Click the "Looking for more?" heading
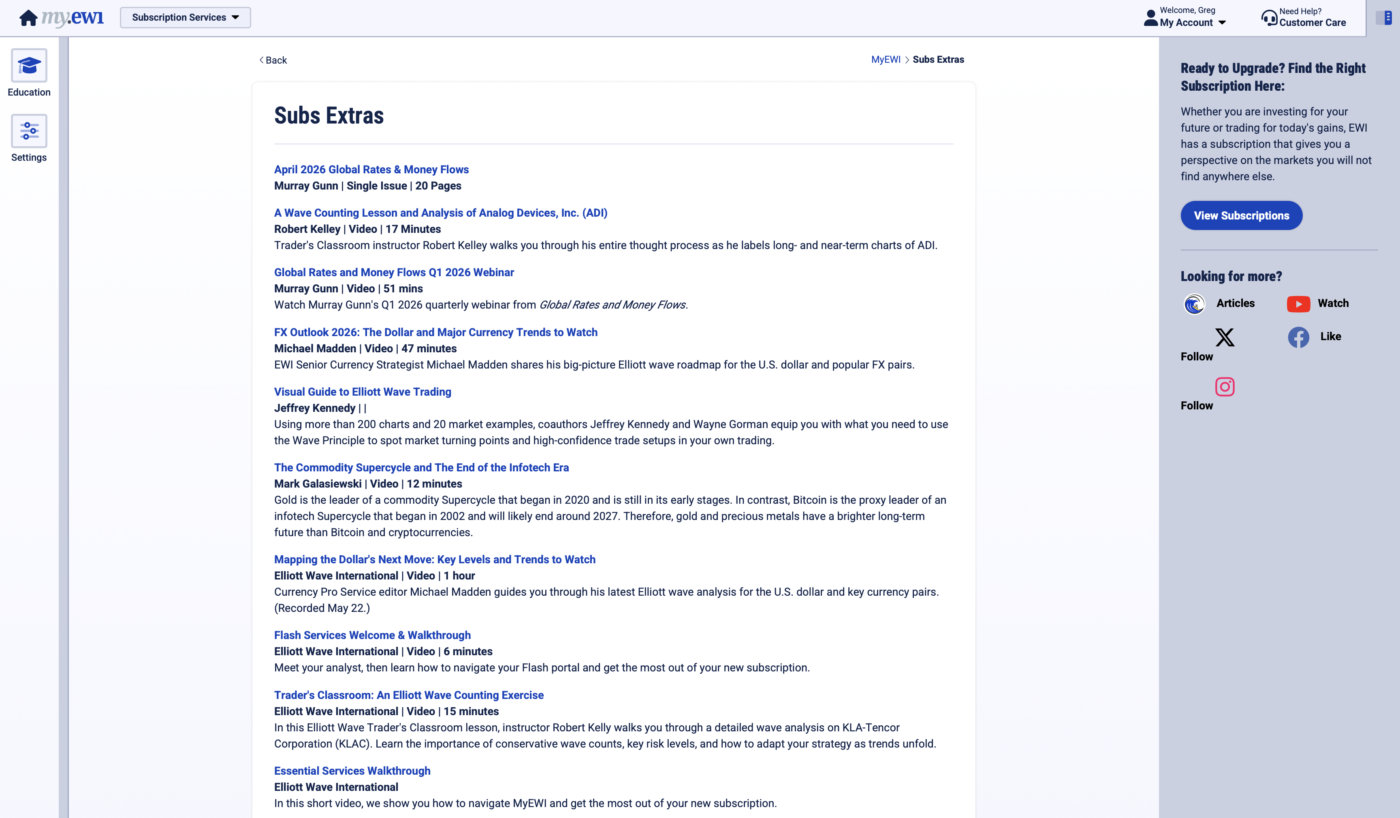 point(1231,276)
